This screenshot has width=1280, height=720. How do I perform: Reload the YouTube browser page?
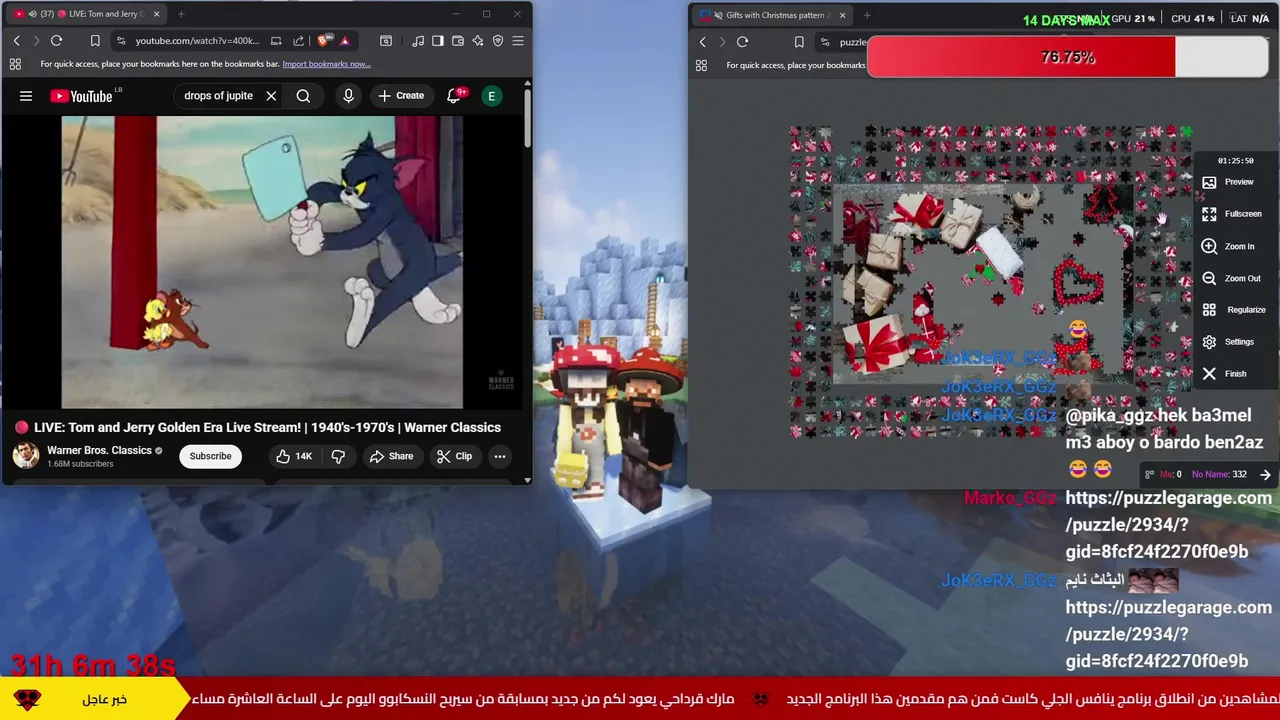pos(56,41)
